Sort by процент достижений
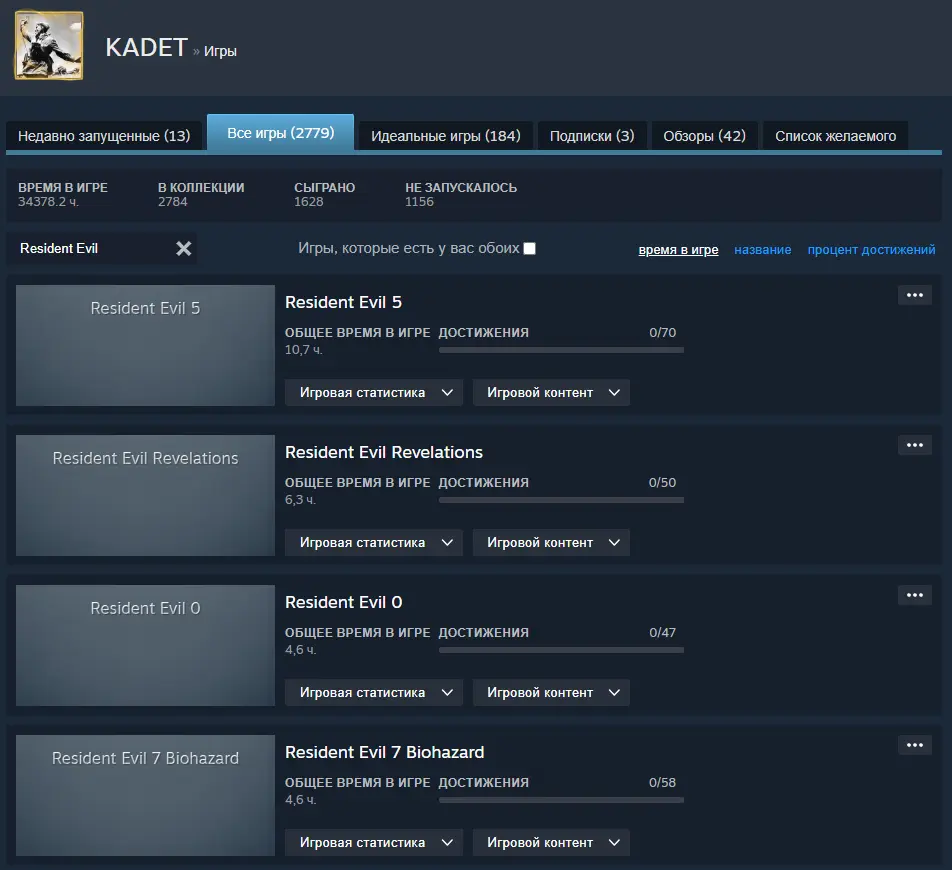This screenshot has width=952, height=870. pyautogui.click(x=871, y=250)
